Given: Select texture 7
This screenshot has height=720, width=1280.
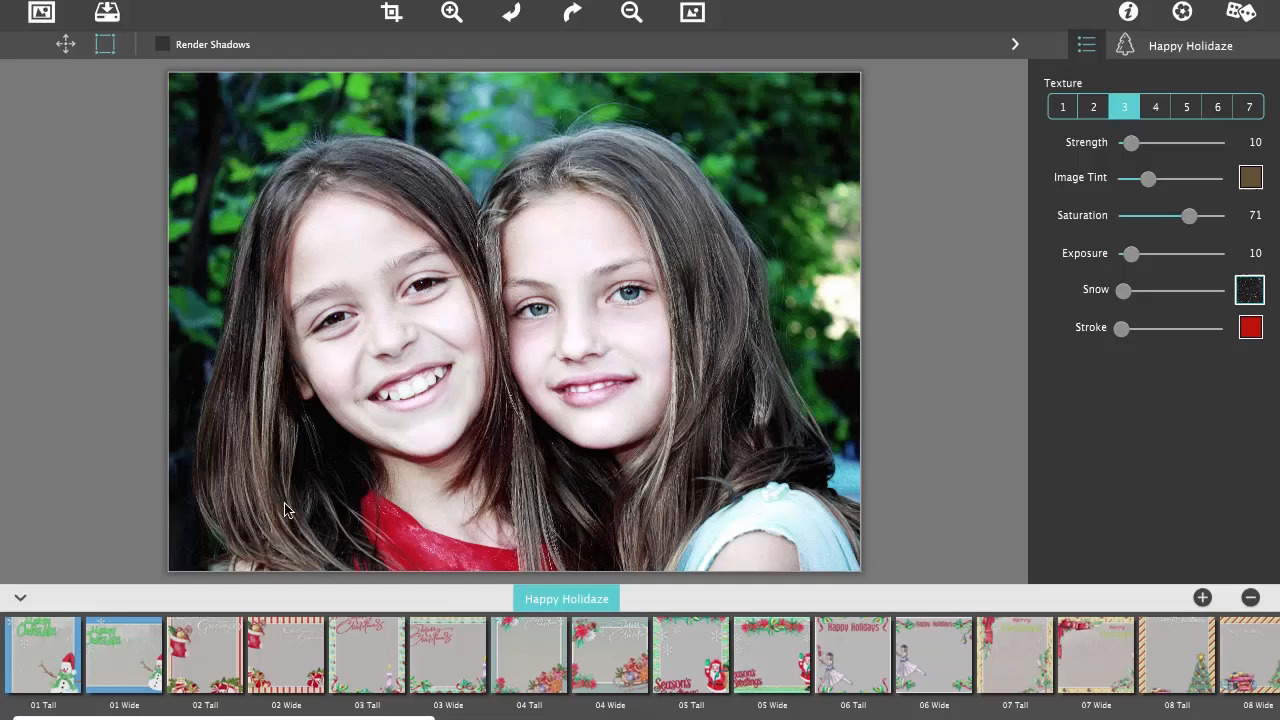Looking at the screenshot, I should tap(1249, 107).
